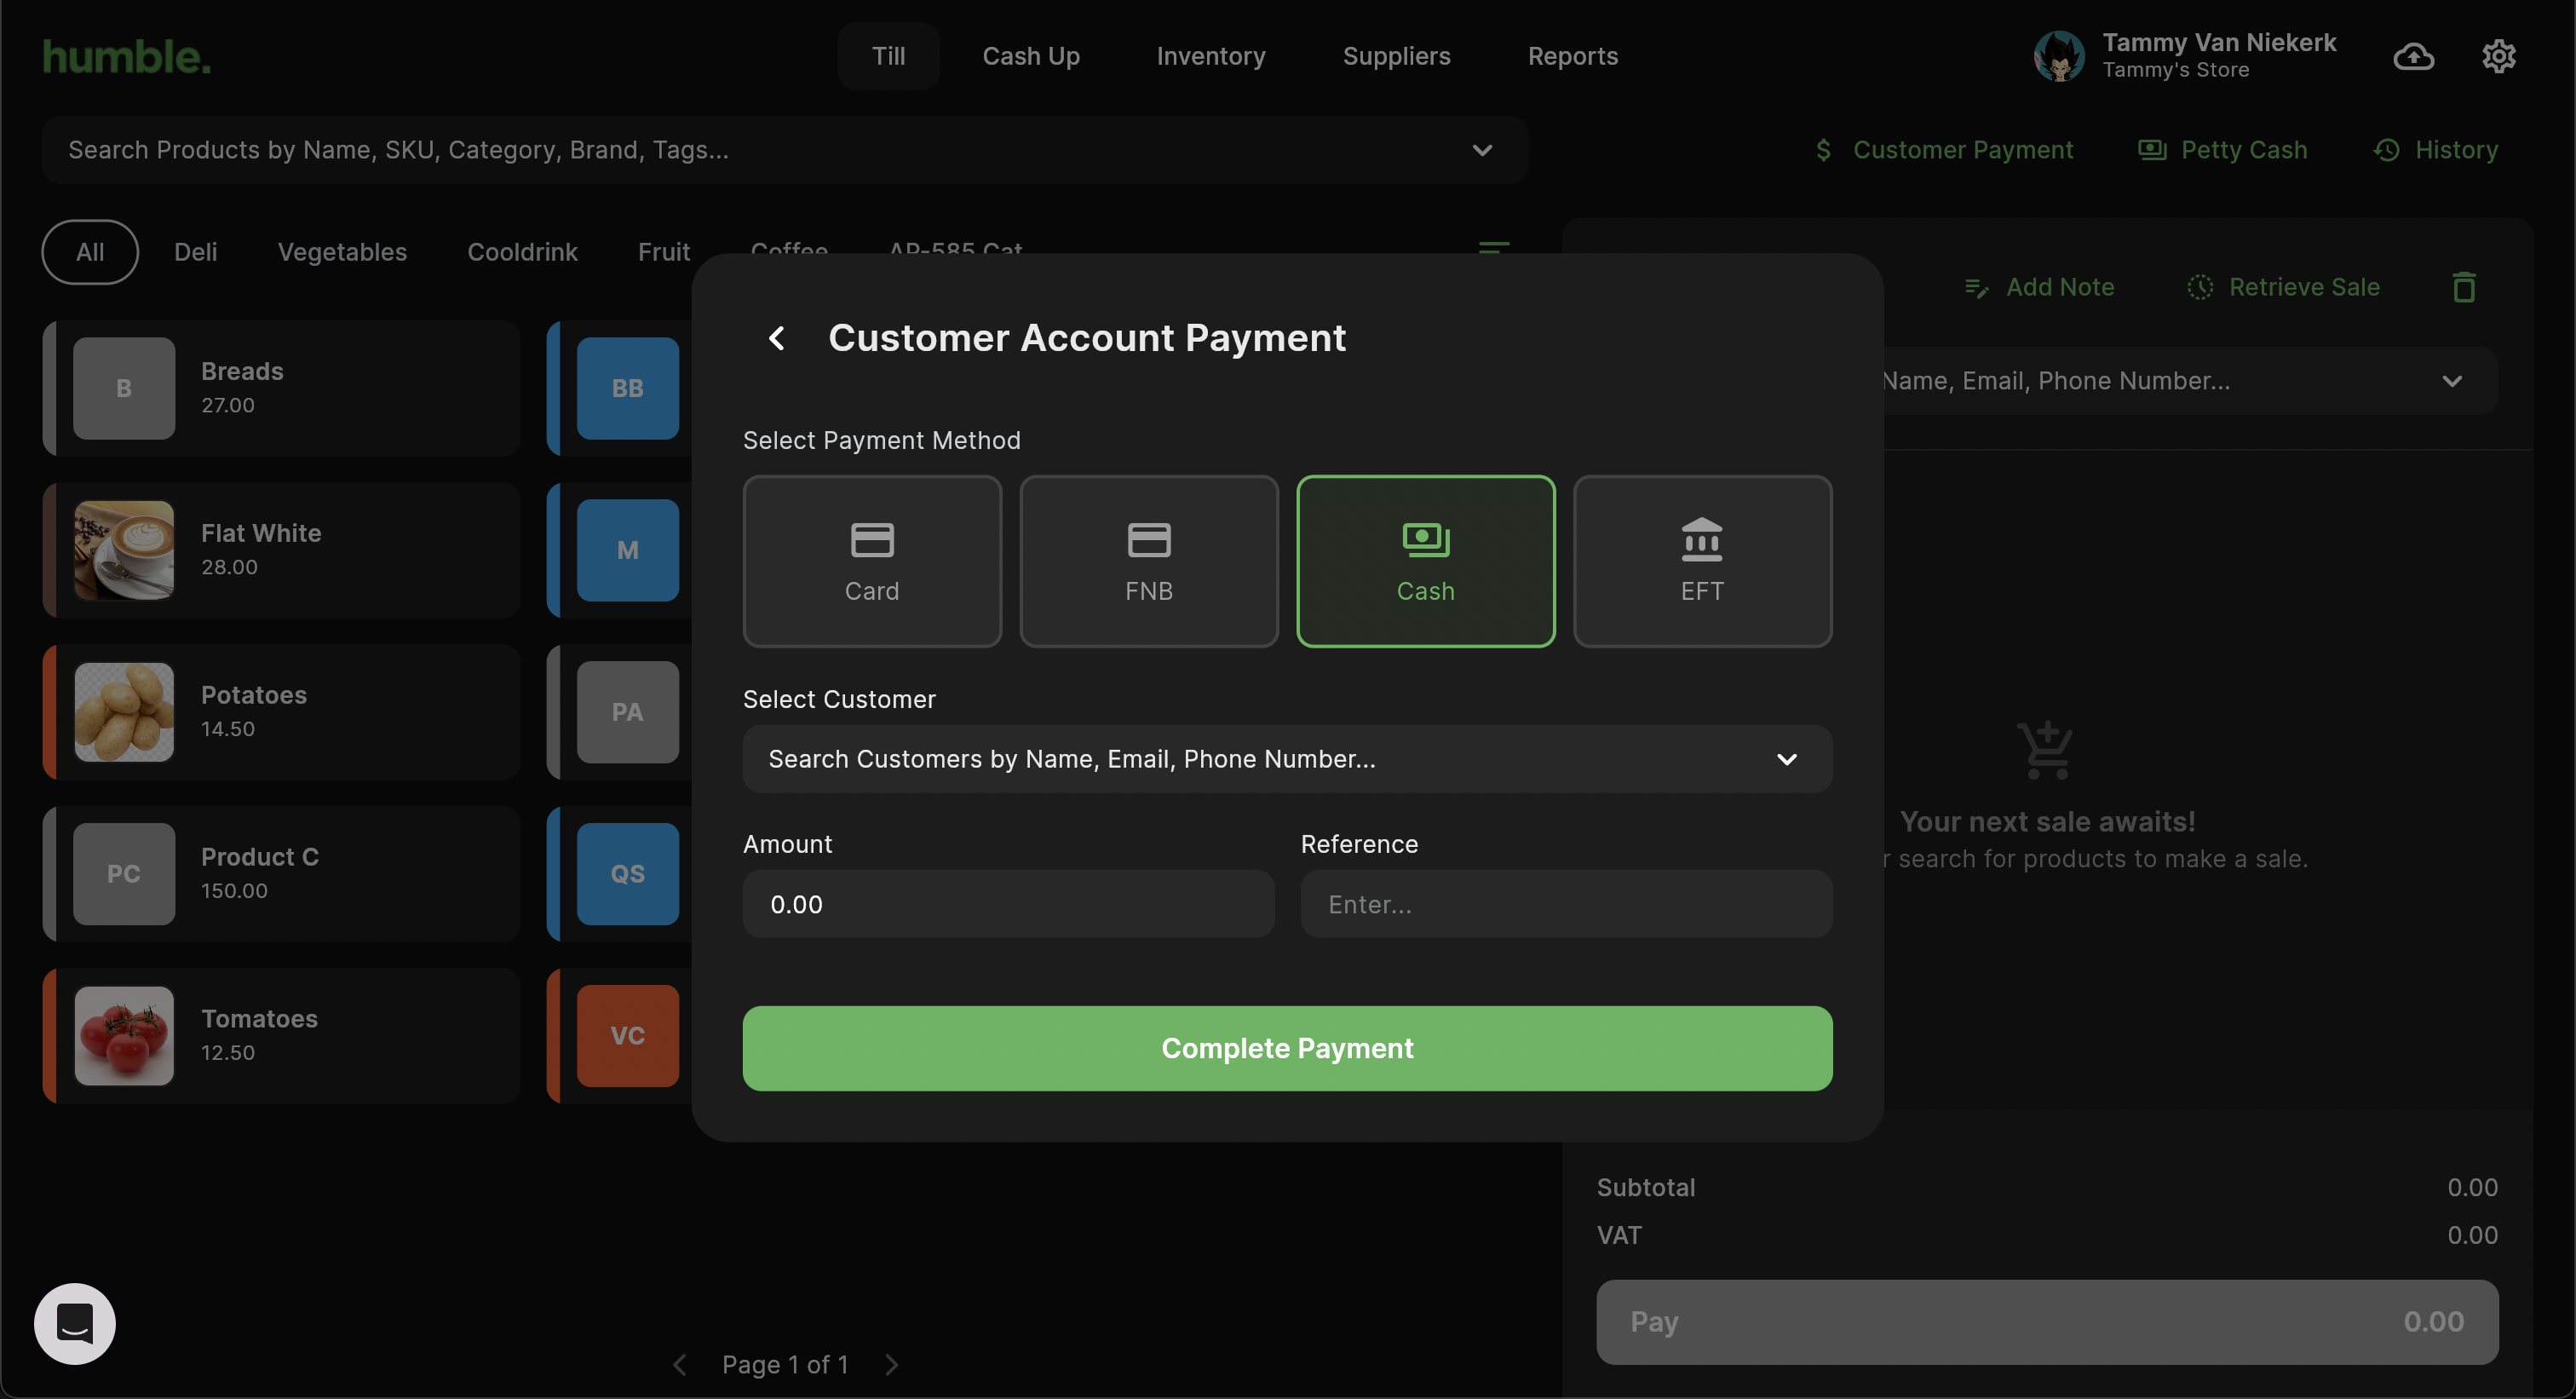Viewport: 2576px width, 1399px height.
Task: Open settings gear icon
Action: tap(2498, 56)
